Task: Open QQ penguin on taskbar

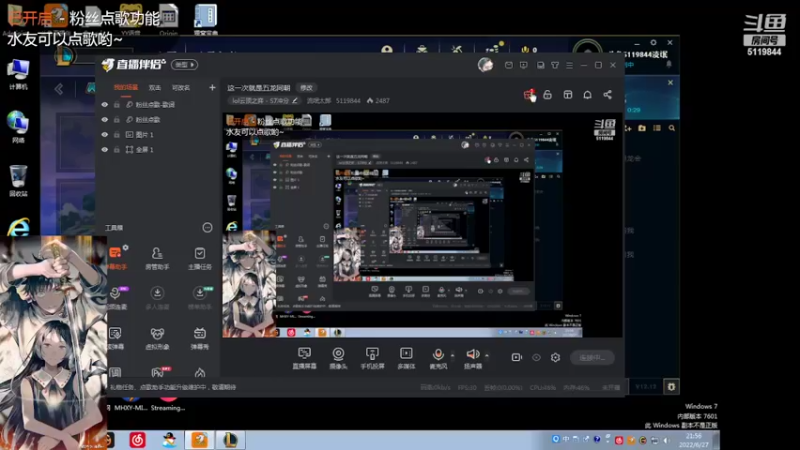Action: 169,439
